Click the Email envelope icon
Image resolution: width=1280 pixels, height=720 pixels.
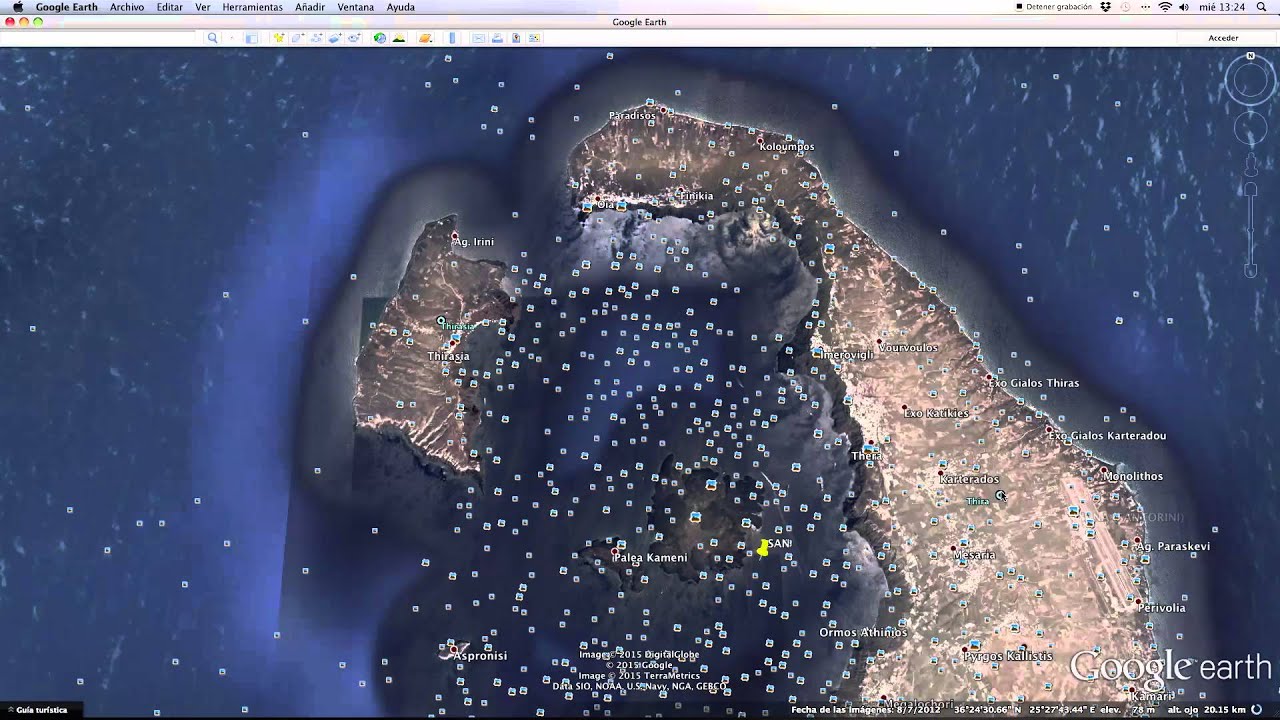click(478, 38)
